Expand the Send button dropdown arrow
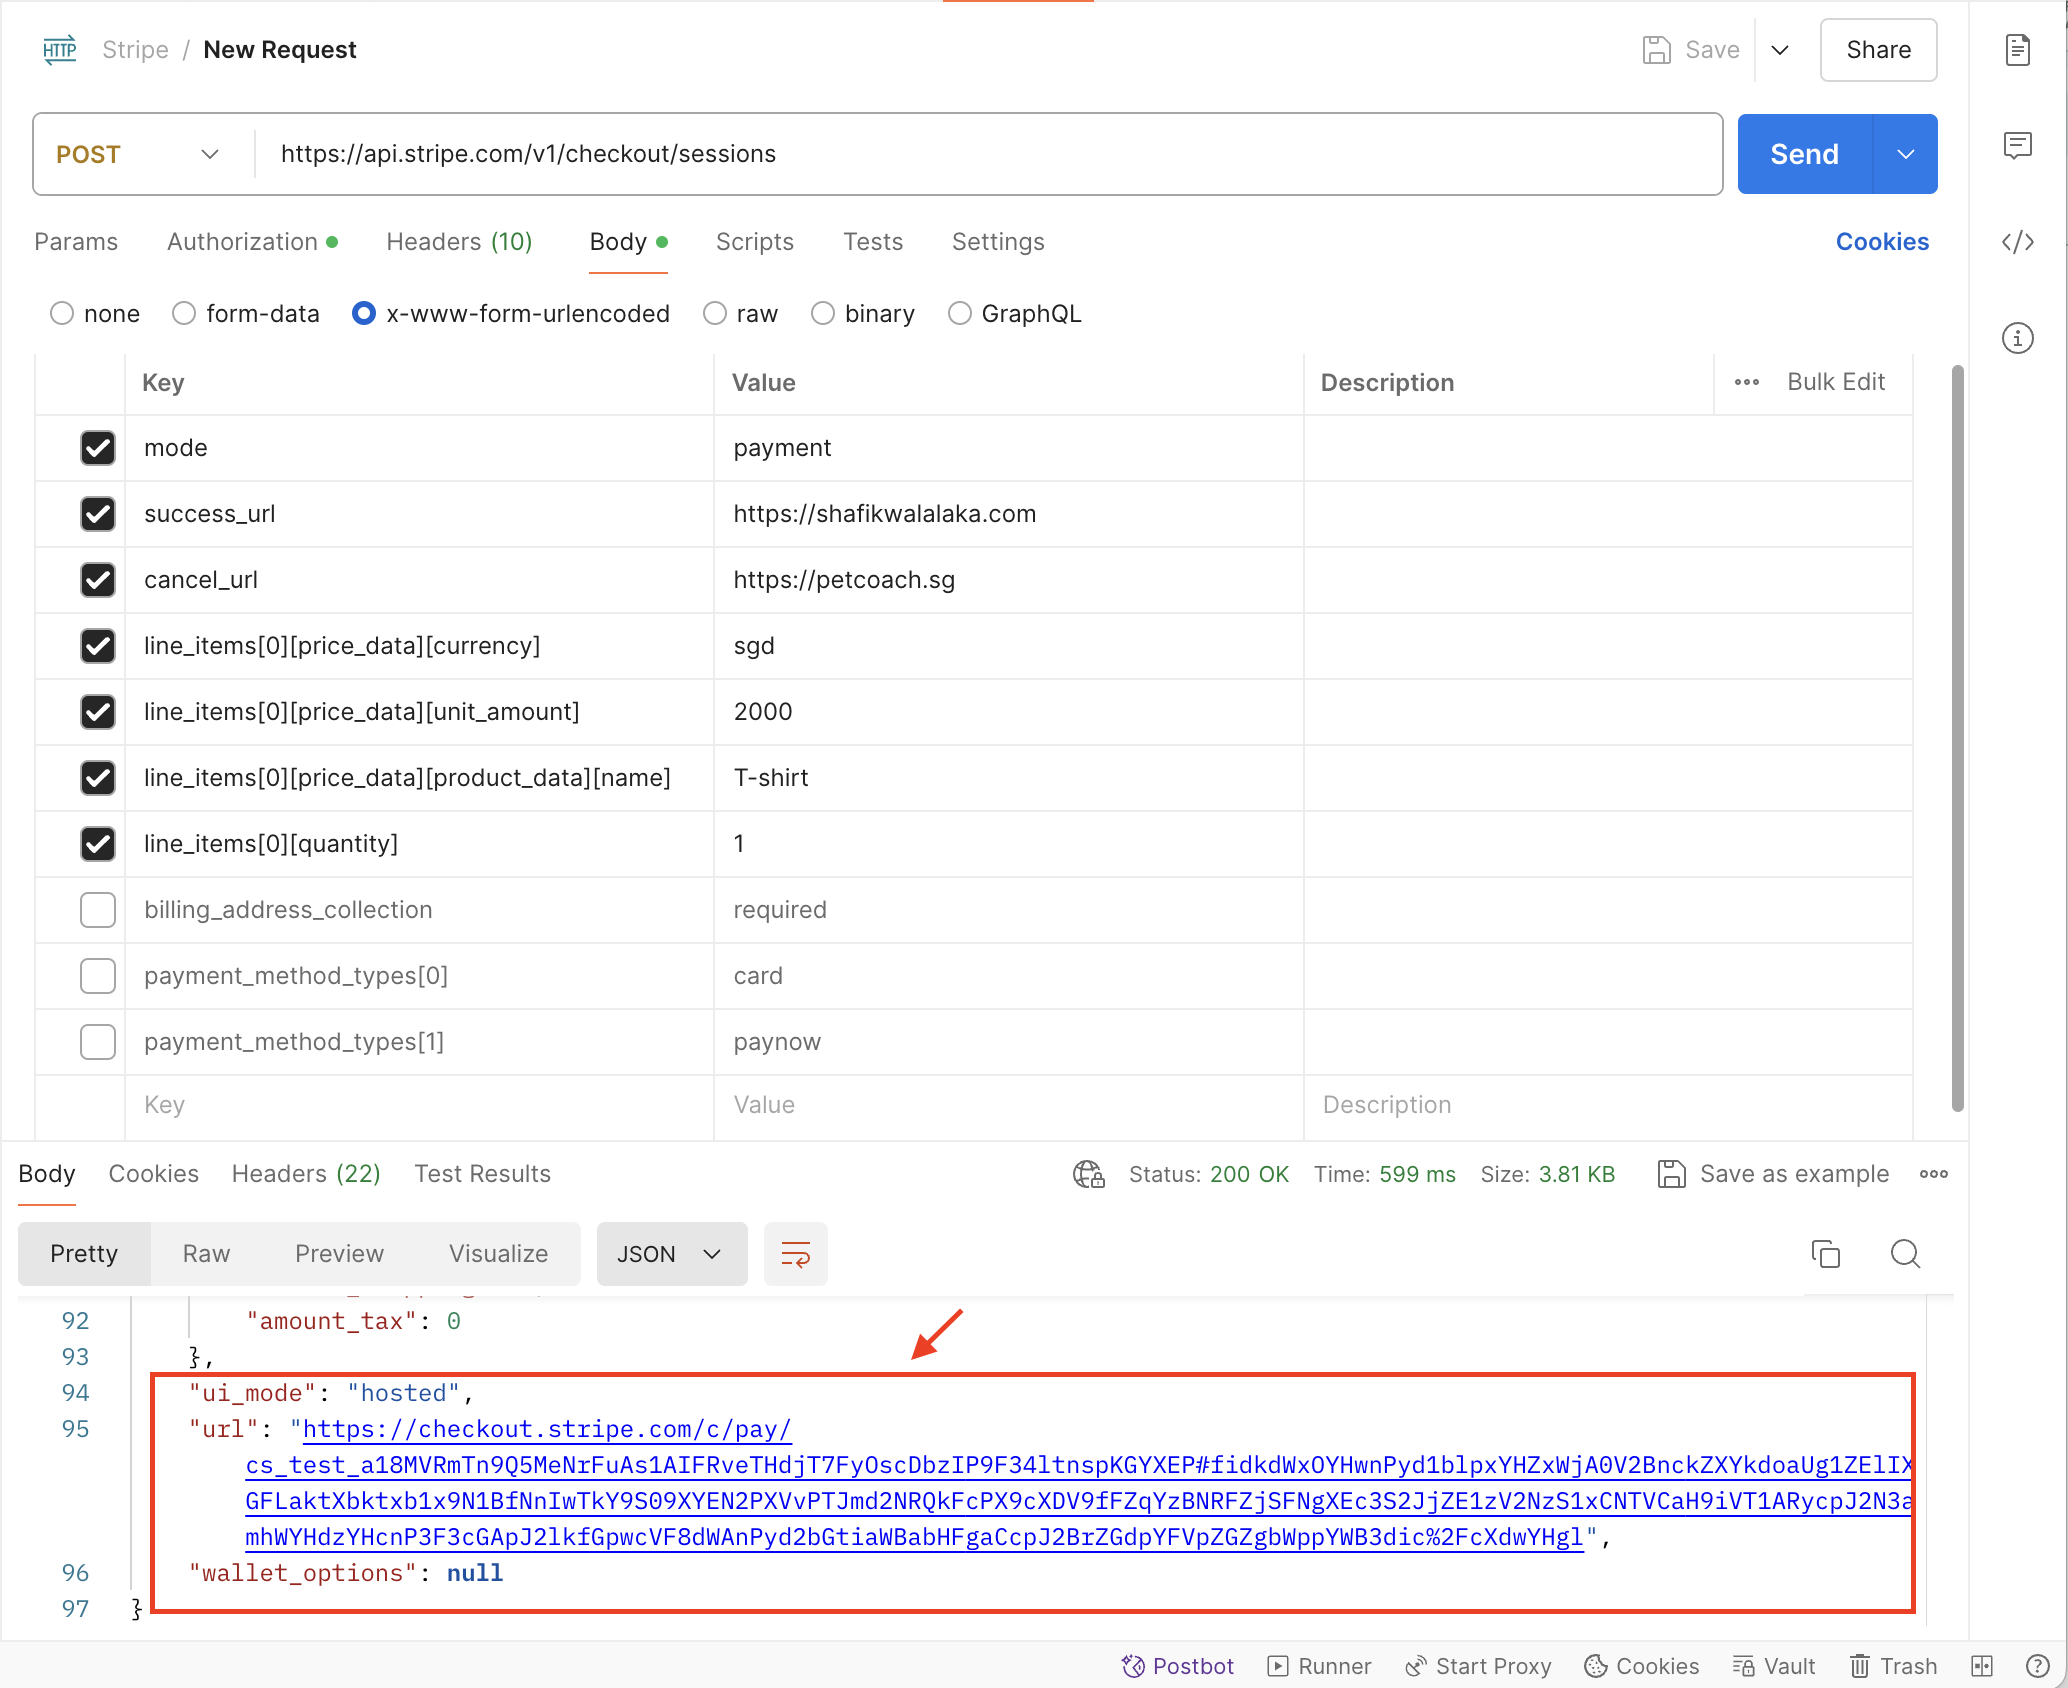 (1906, 154)
